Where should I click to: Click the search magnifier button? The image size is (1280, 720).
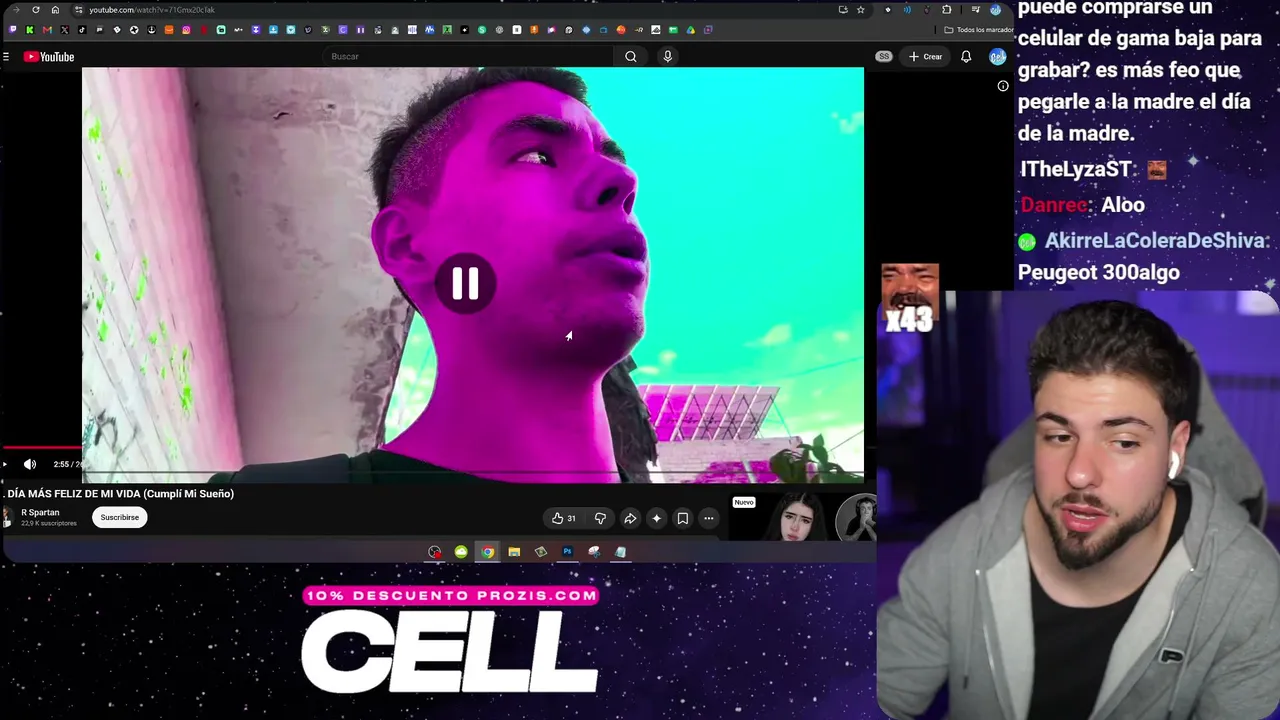pyautogui.click(x=631, y=57)
